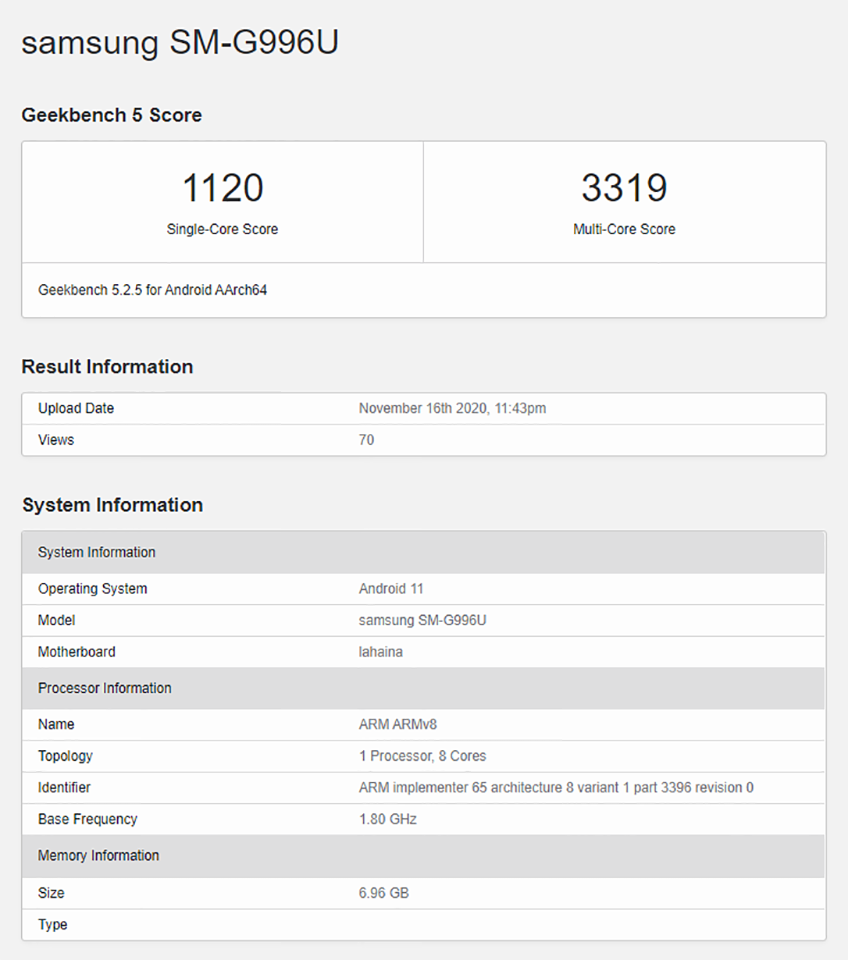Select the 'ARM implementer 65 architecture 8' identifier value

556,787
